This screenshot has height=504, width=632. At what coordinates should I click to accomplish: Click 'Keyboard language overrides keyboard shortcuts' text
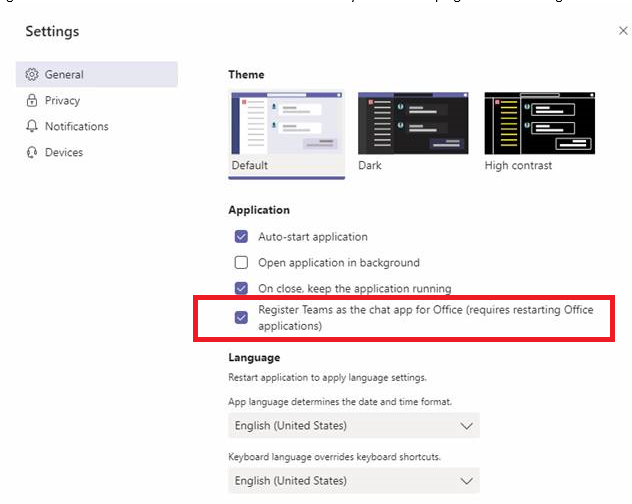pyautogui.click(x=335, y=457)
